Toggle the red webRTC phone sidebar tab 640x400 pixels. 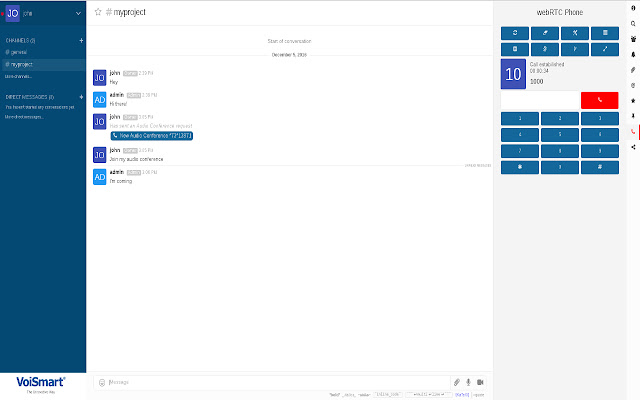pos(633,131)
